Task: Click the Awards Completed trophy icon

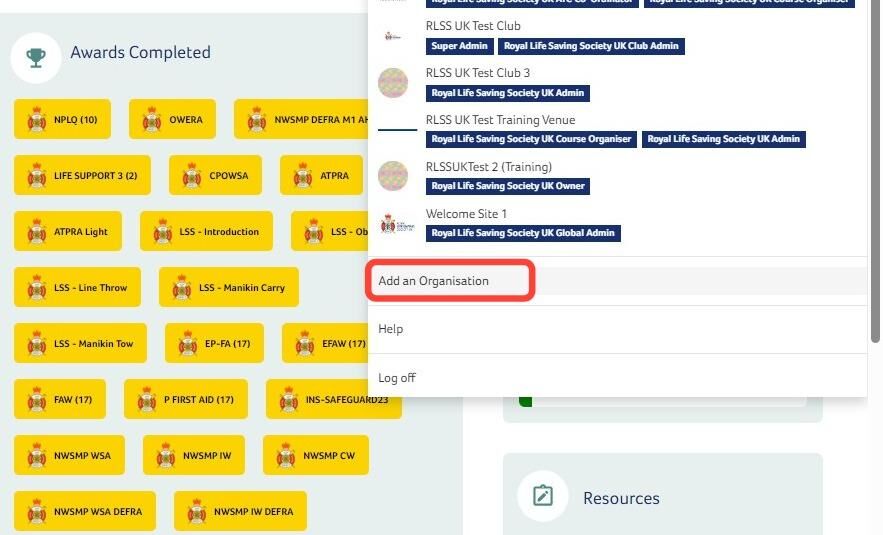Action: click(36, 57)
